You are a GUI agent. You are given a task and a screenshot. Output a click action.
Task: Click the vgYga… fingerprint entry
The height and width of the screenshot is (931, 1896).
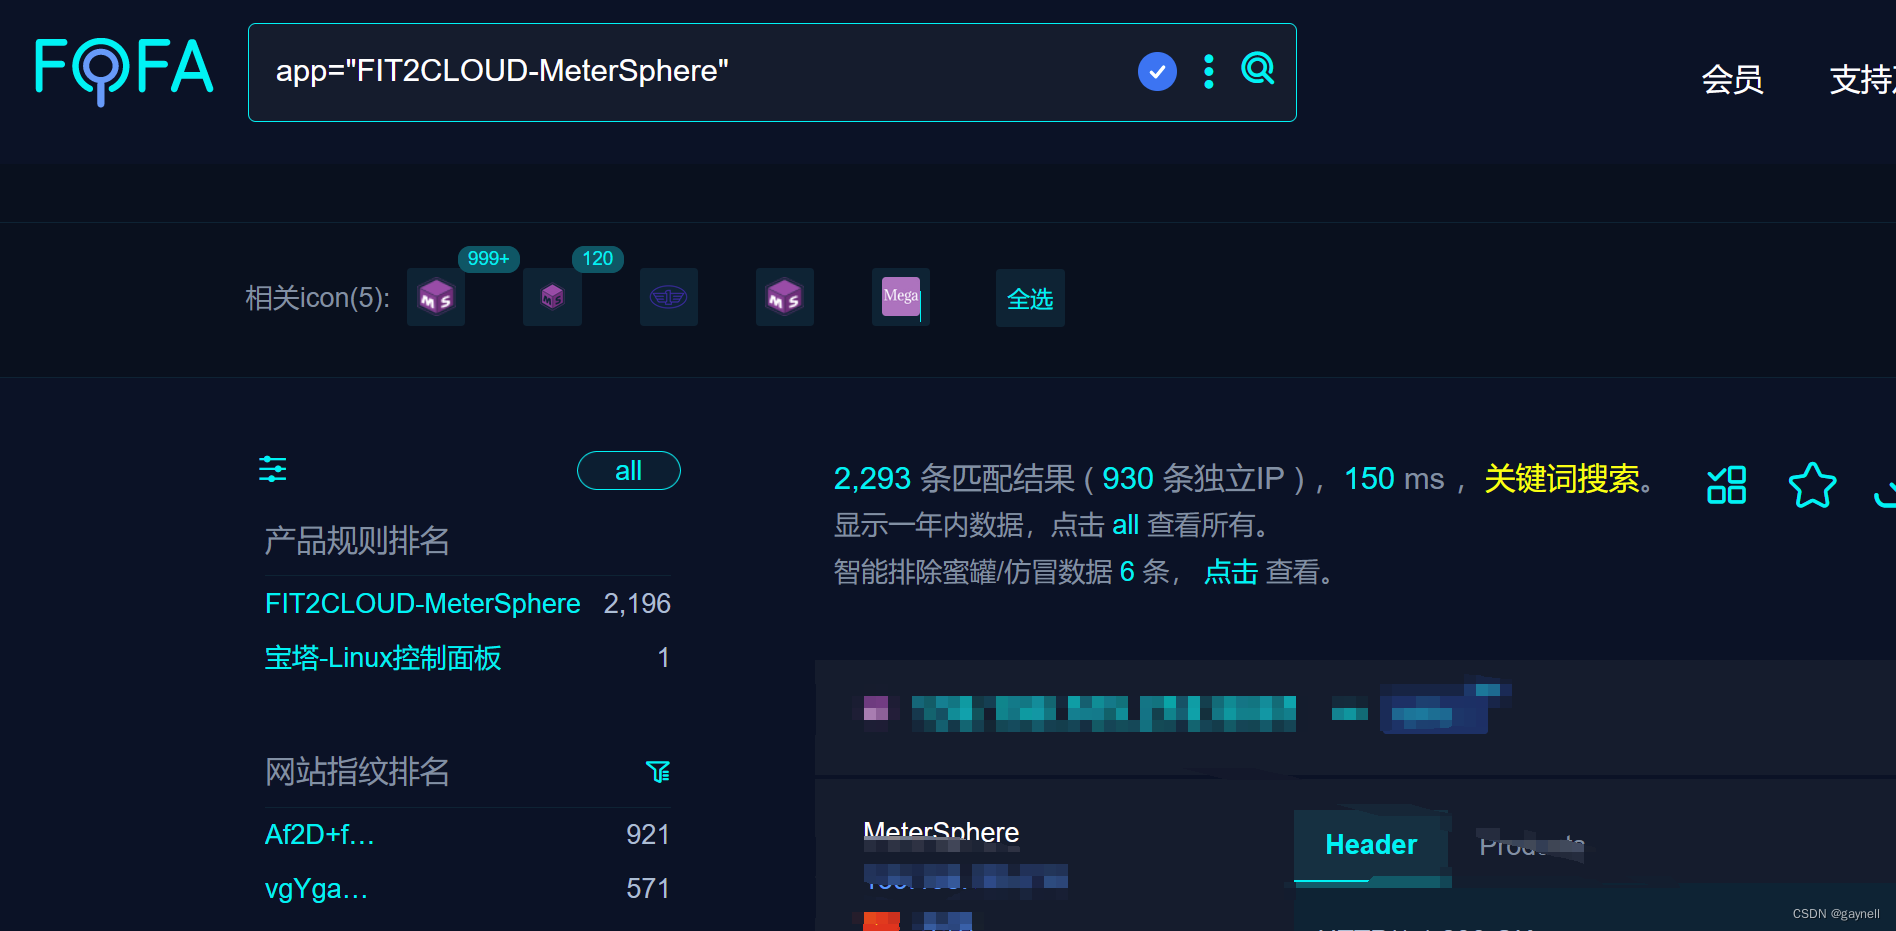(317, 888)
